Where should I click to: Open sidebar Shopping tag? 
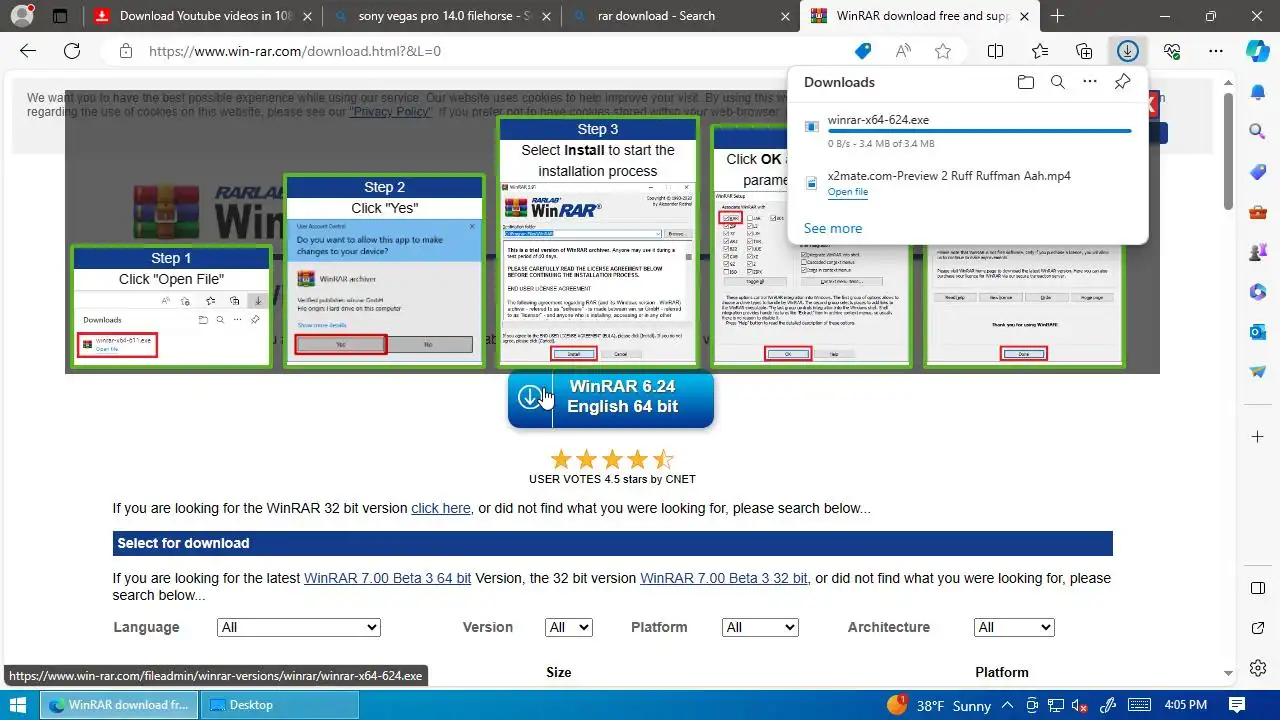click(x=1258, y=172)
